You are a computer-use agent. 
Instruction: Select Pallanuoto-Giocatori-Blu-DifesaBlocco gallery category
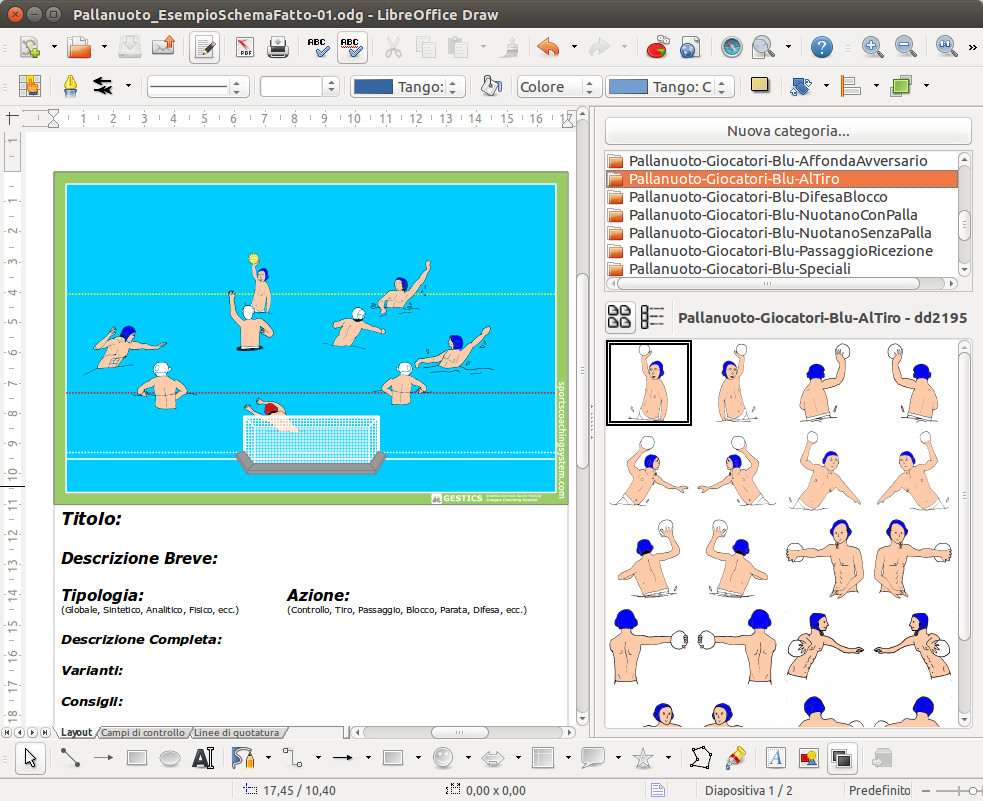click(x=757, y=197)
